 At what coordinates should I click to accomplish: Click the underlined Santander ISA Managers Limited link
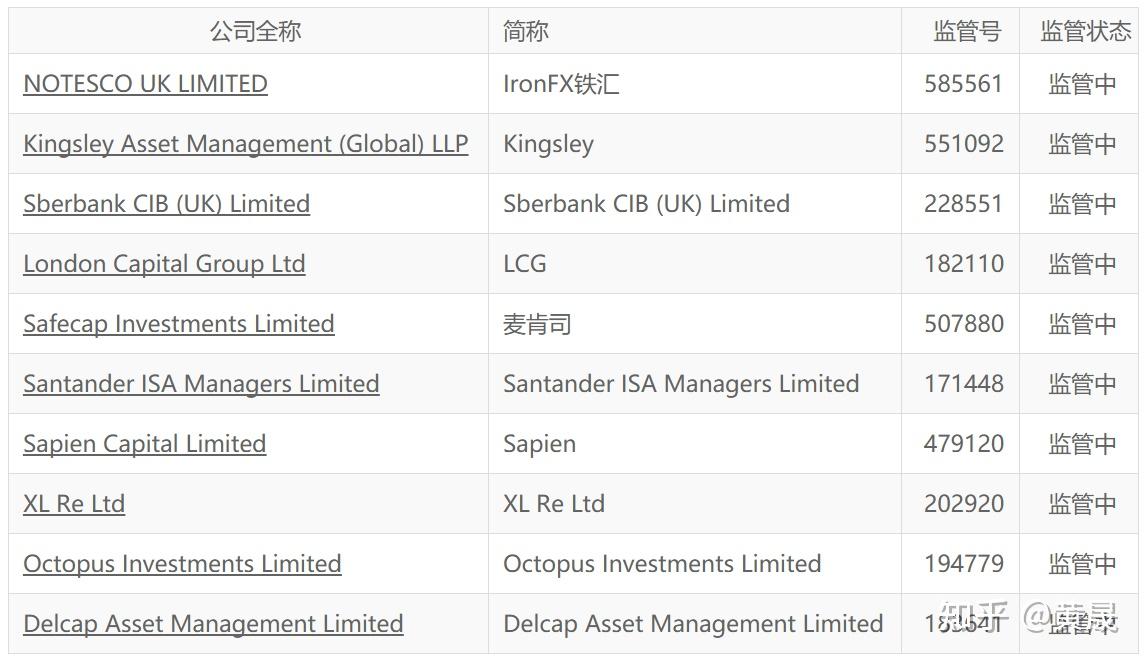coord(201,384)
